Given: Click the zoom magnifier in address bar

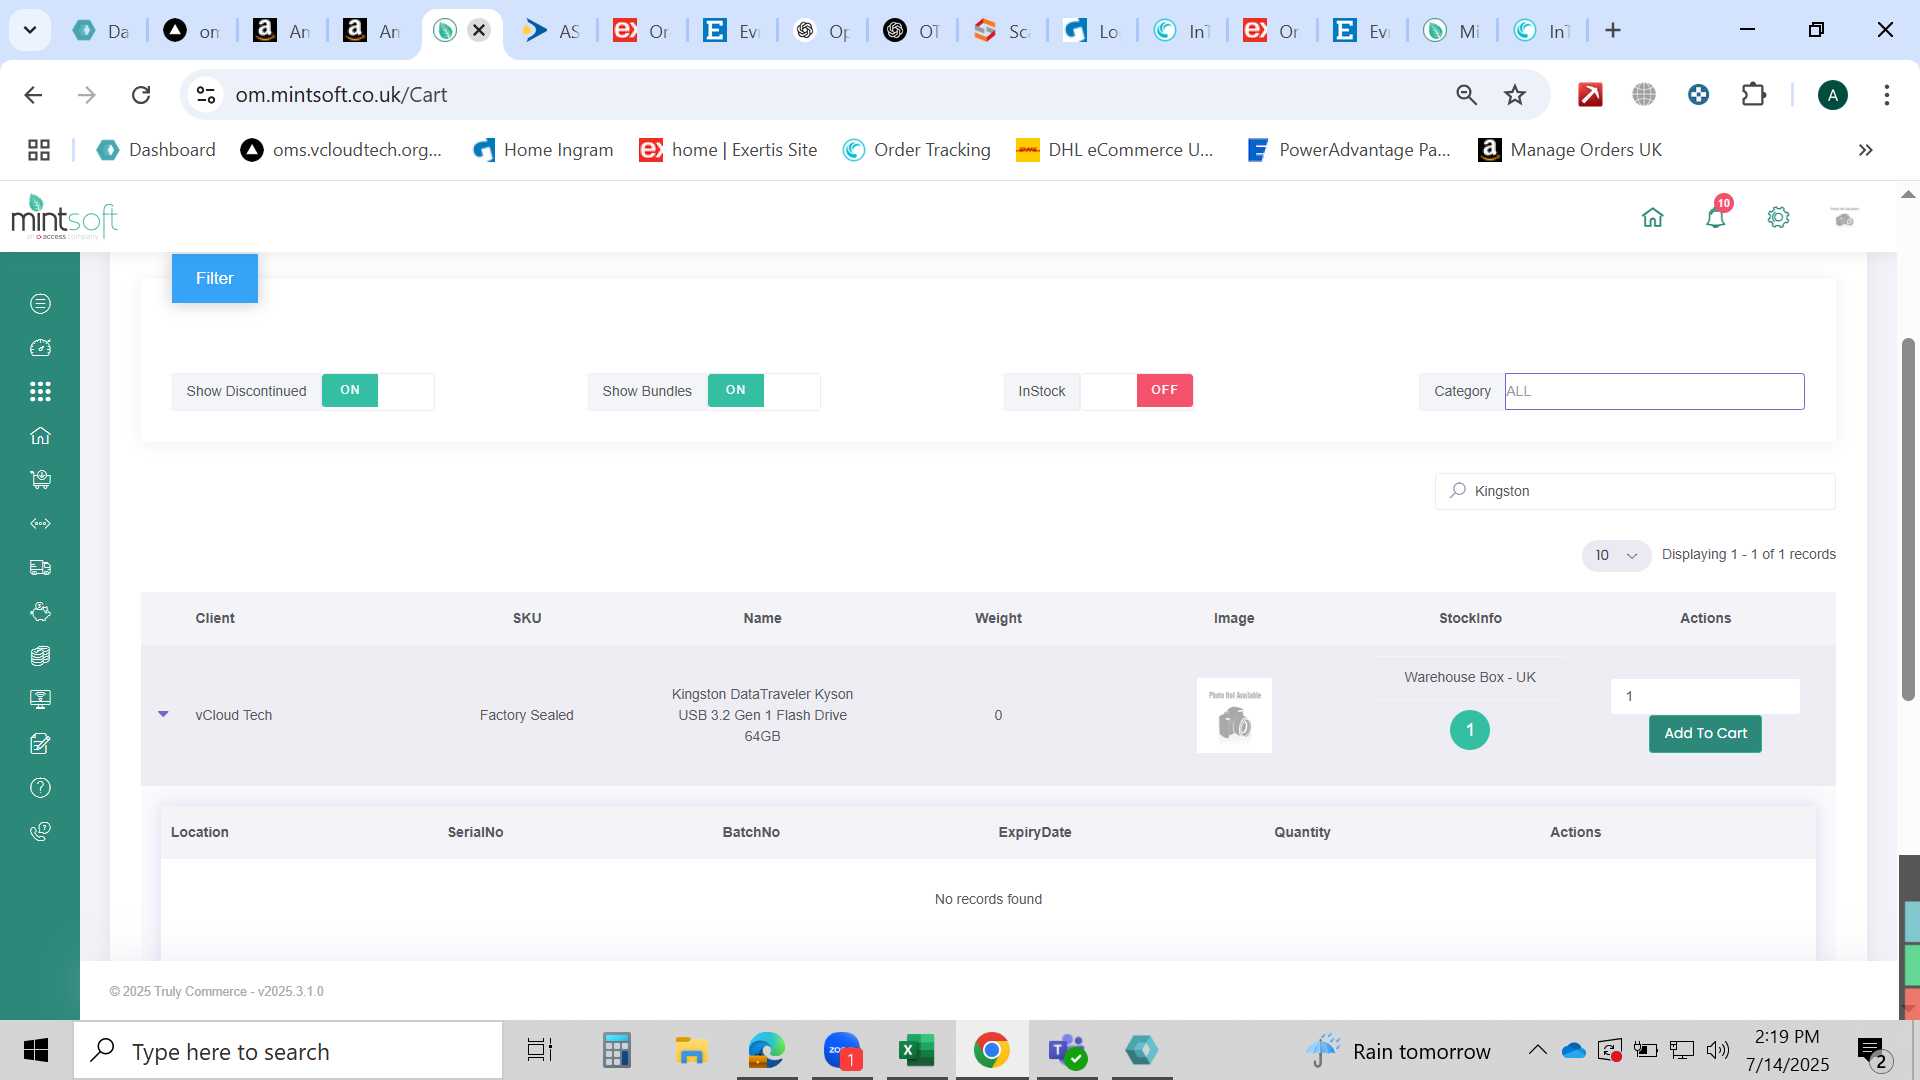Looking at the screenshot, I should (x=1466, y=95).
